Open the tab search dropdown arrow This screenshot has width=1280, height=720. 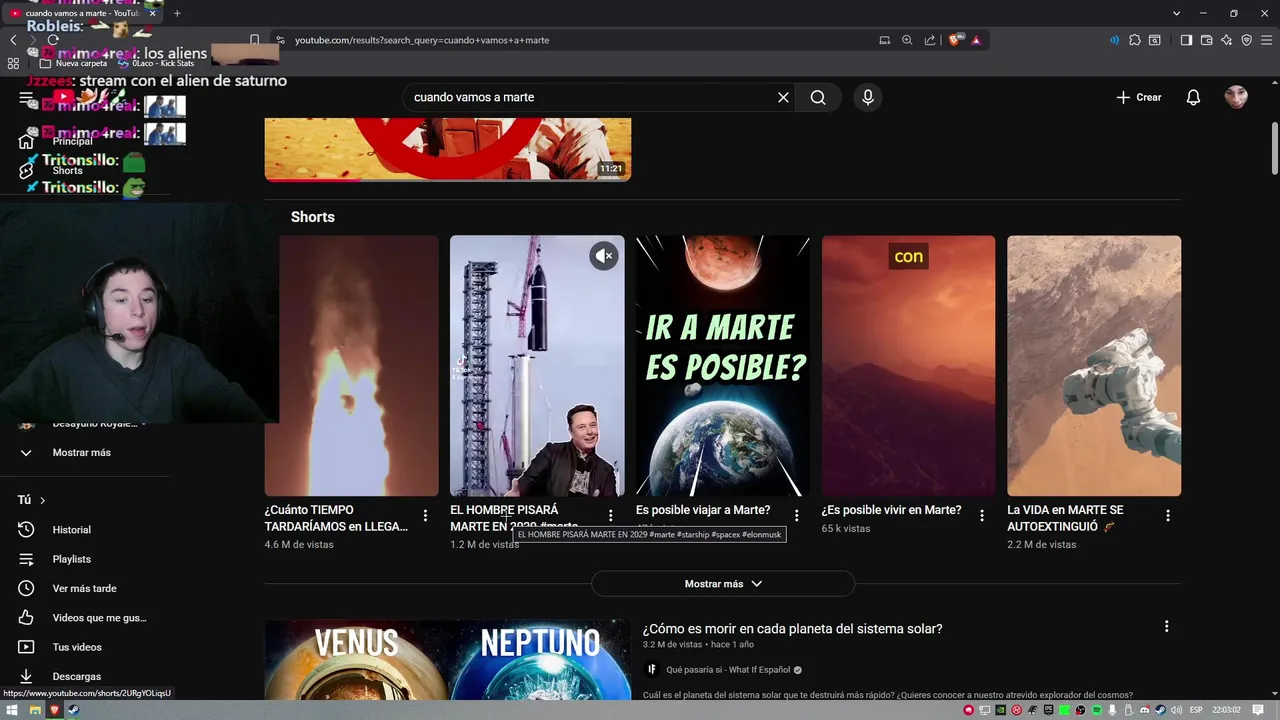coord(1176,13)
